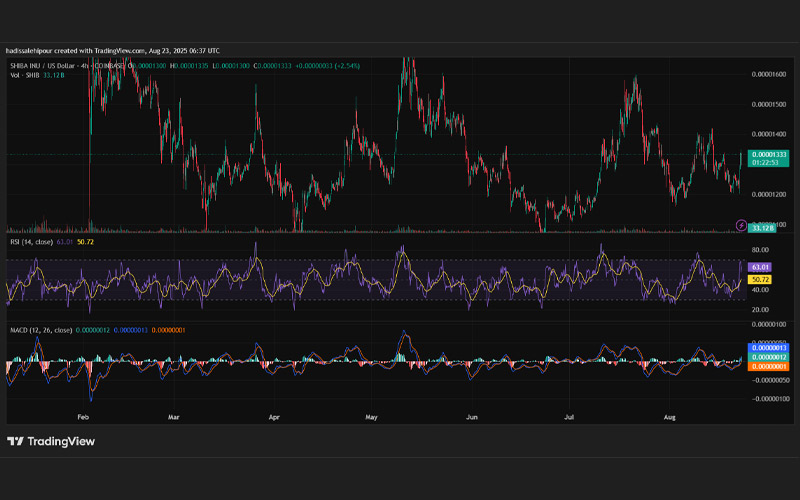This screenshot has height=500, width=800.
Task: Click the H0.00001335 high value in the header
Action: pyautogui.click(x=189, y=66)
